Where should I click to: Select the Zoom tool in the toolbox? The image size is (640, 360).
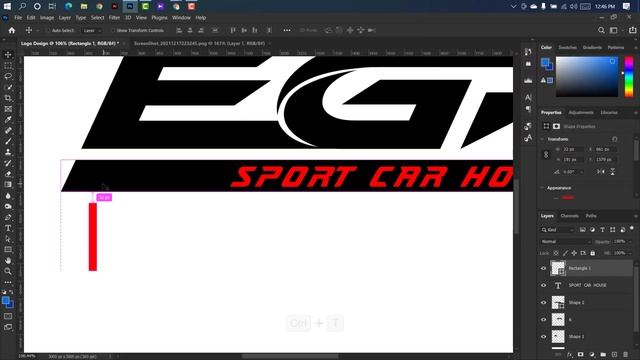click(x=8, y=271)
